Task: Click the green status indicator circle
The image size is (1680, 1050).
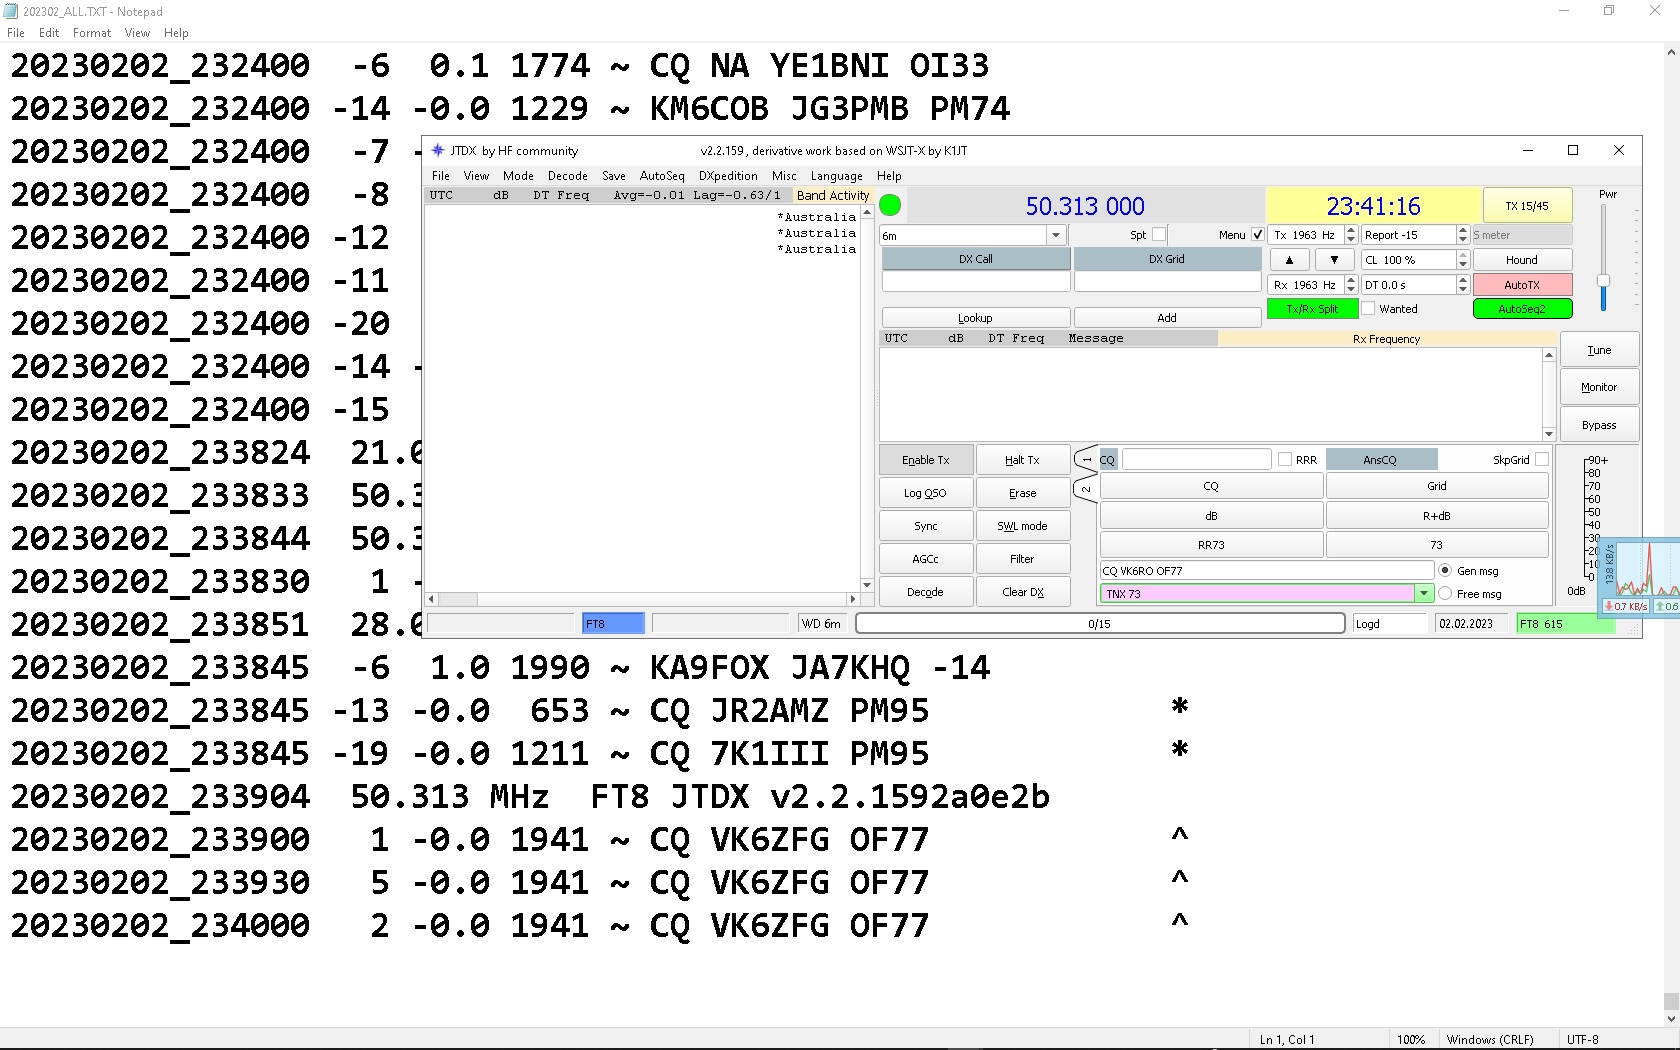Action: (x=890, y=206)
